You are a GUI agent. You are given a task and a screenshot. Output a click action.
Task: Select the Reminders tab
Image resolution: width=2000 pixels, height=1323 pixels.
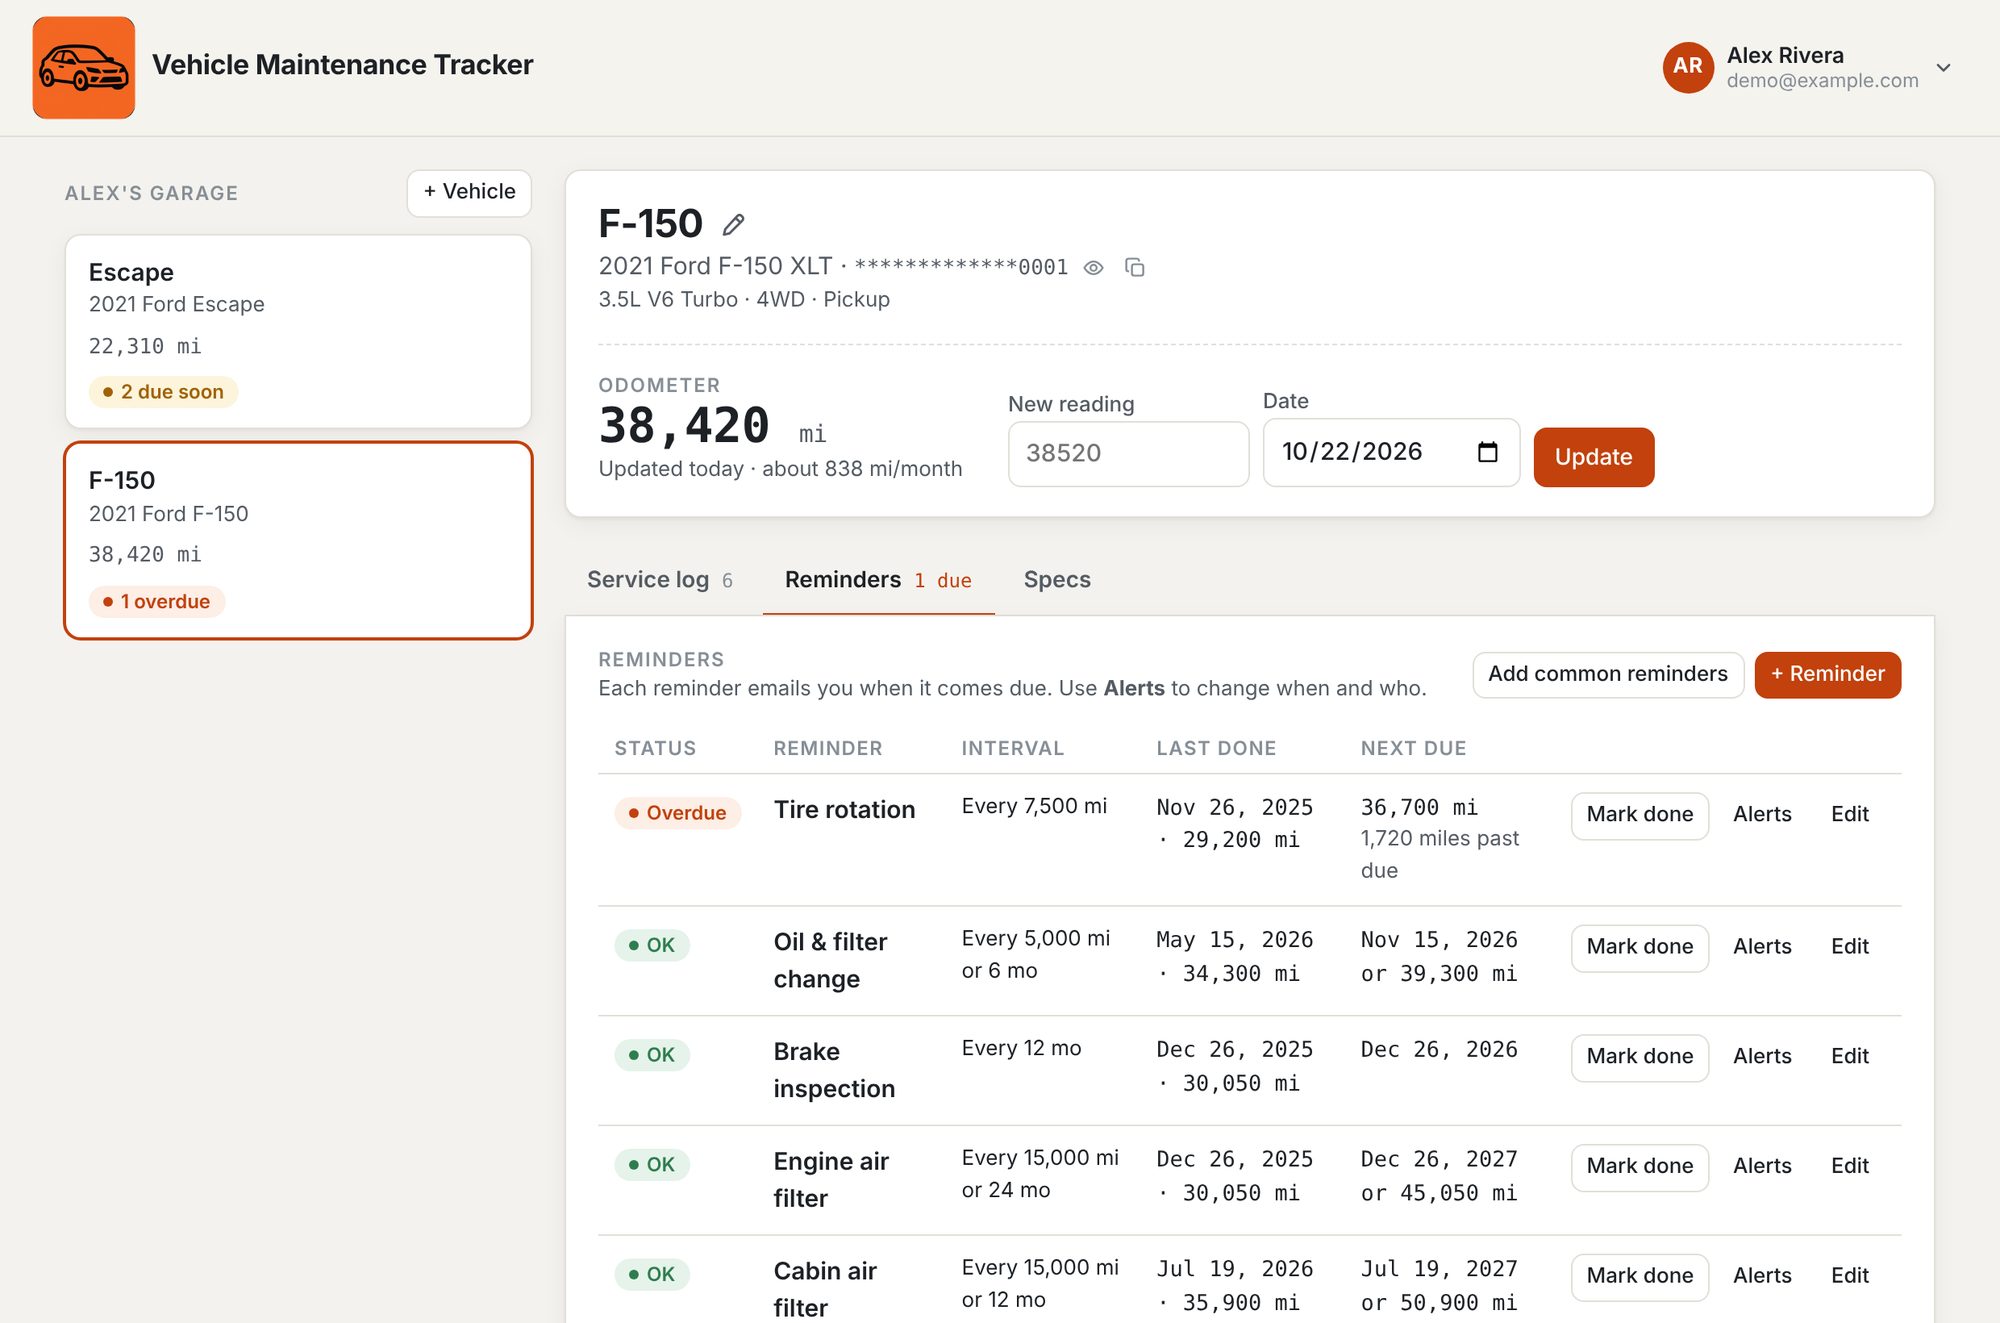tap(878, 580)
